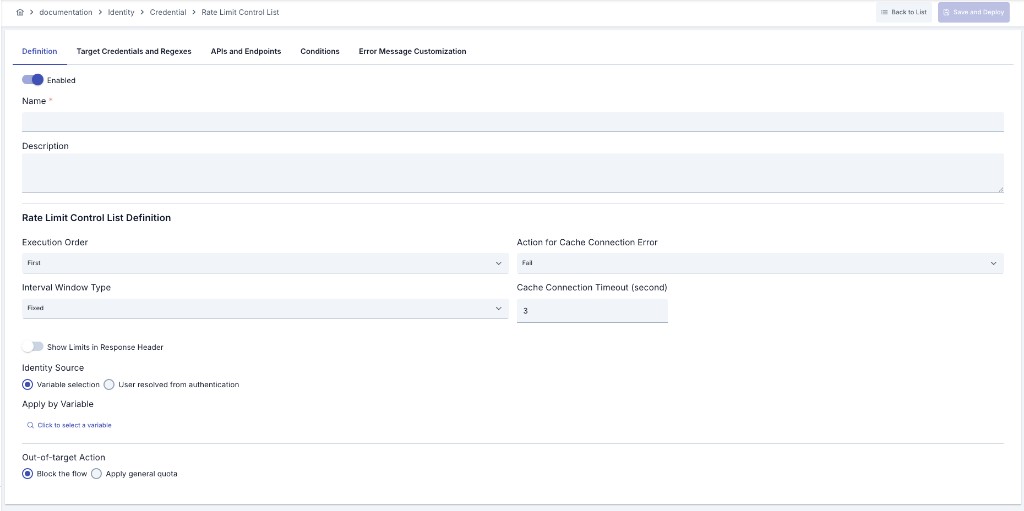Click Save and Deploy button
Viewport: 1024px width, 511px height.
(x=974, y=12)
